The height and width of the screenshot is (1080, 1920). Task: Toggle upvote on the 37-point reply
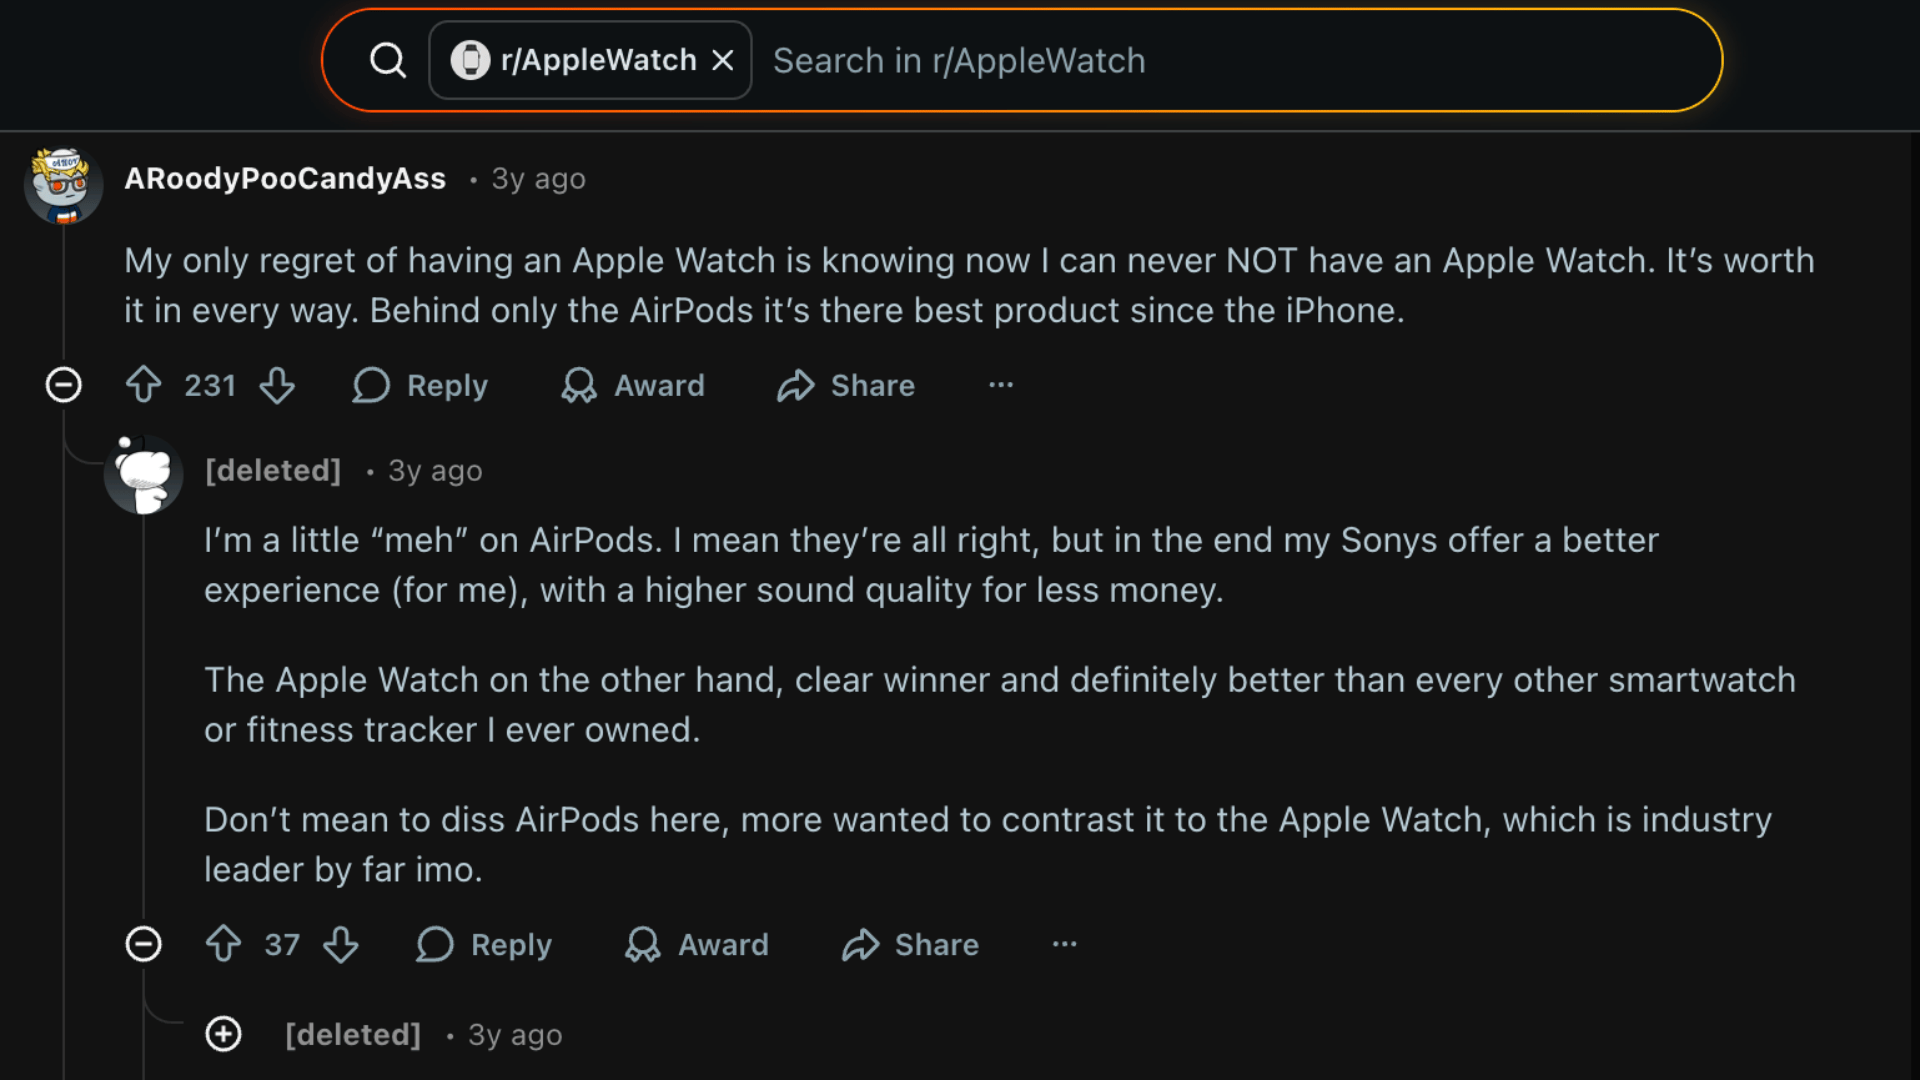(222, 944)
